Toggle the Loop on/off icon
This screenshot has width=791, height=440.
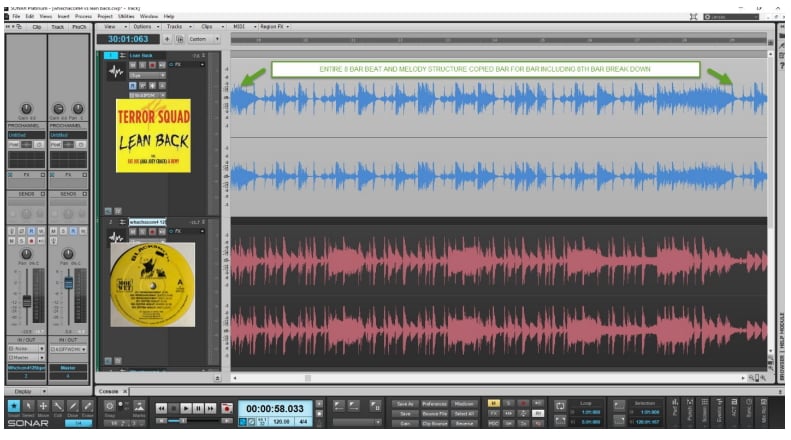(560, 406)
